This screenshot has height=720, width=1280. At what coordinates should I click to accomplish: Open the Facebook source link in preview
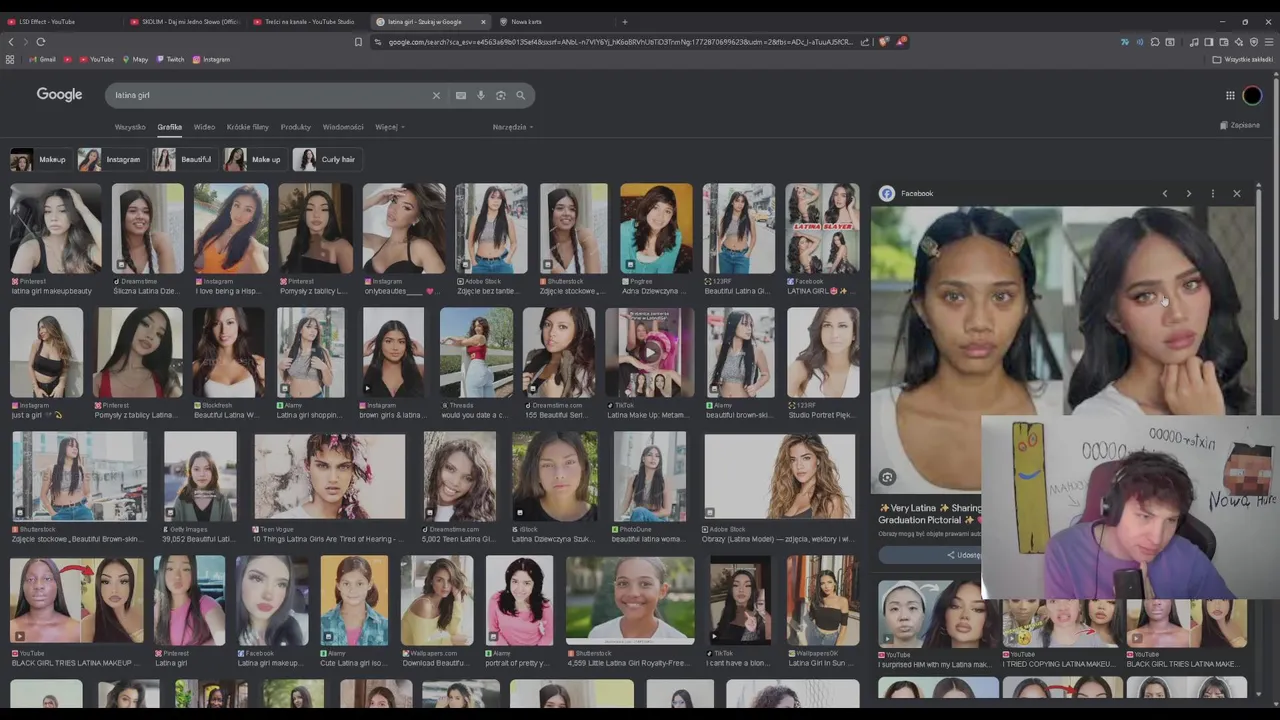pos(907,194)
